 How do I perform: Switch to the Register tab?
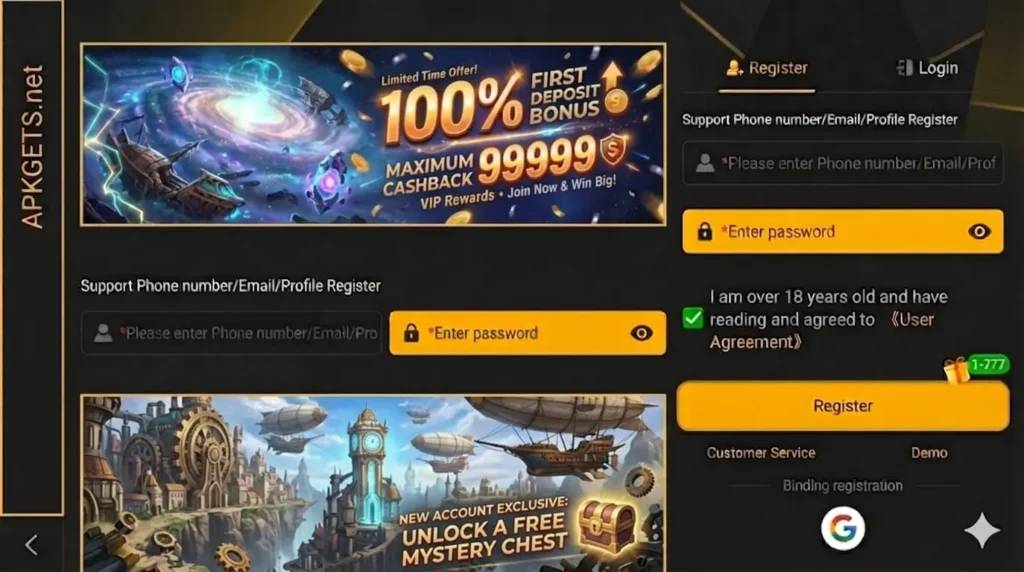[767, 68]
